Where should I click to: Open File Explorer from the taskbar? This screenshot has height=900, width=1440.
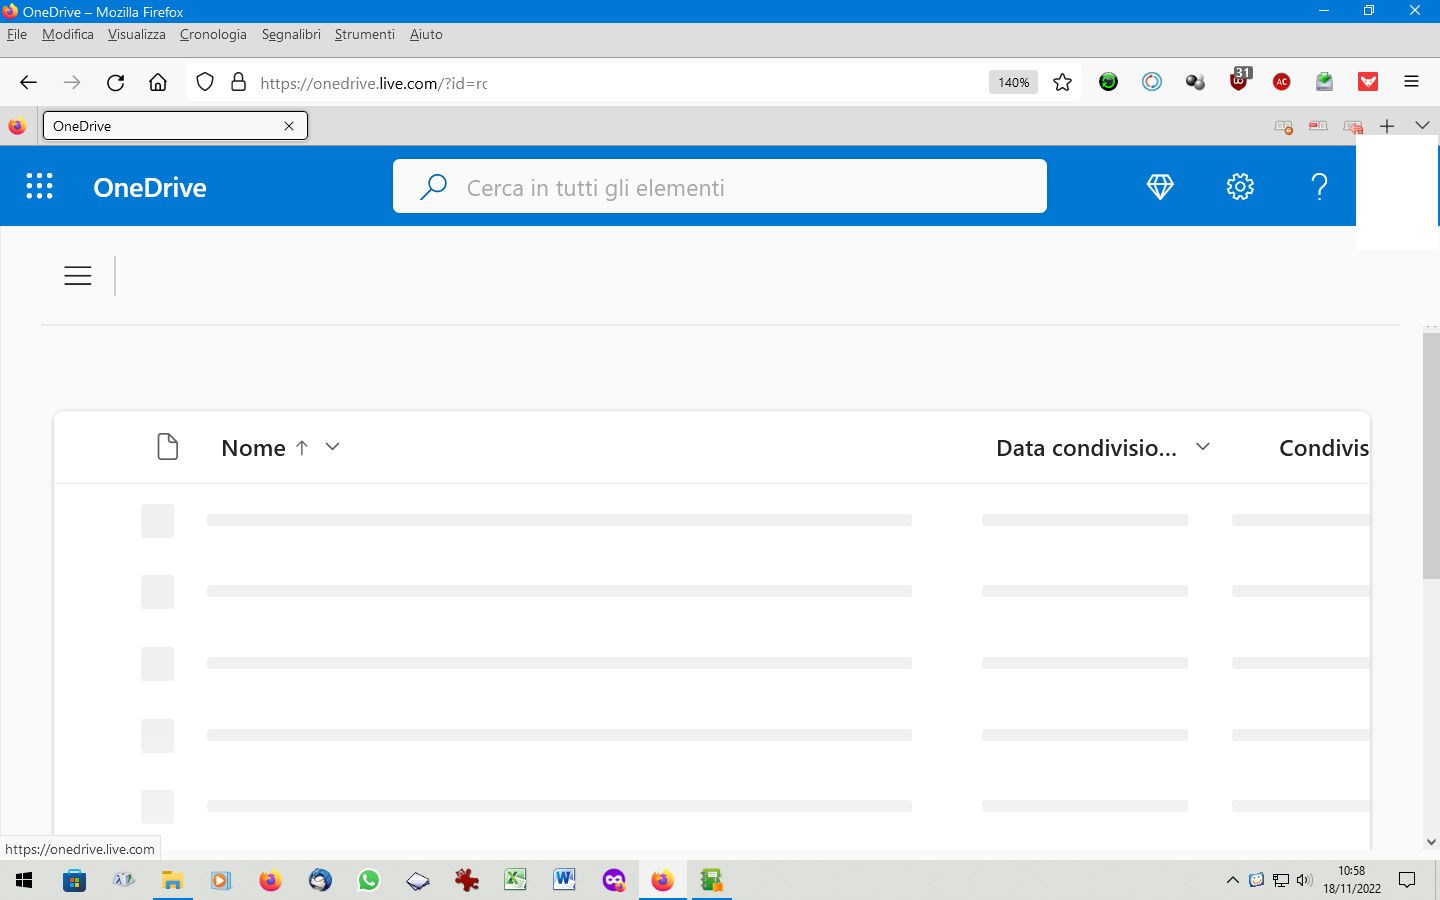(x=172, y=880)
